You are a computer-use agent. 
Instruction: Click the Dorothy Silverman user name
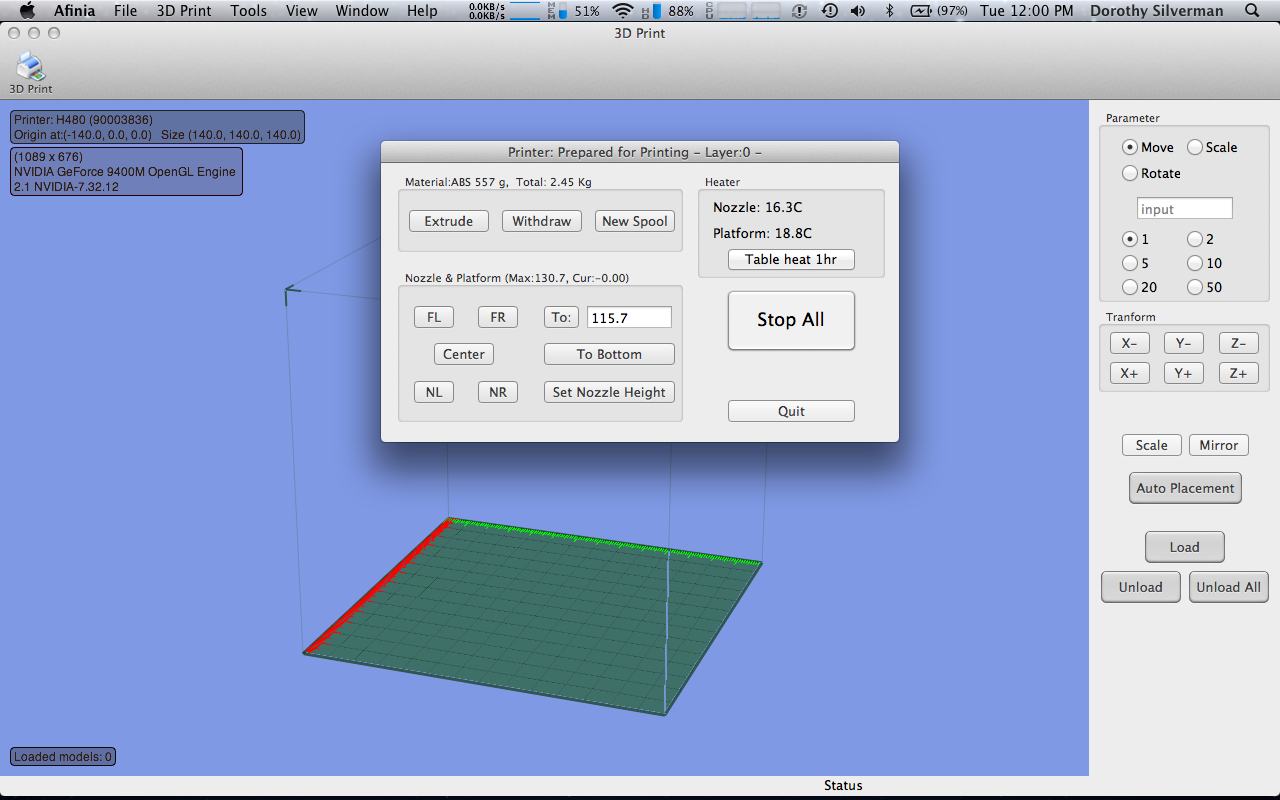pos(1156,11)
